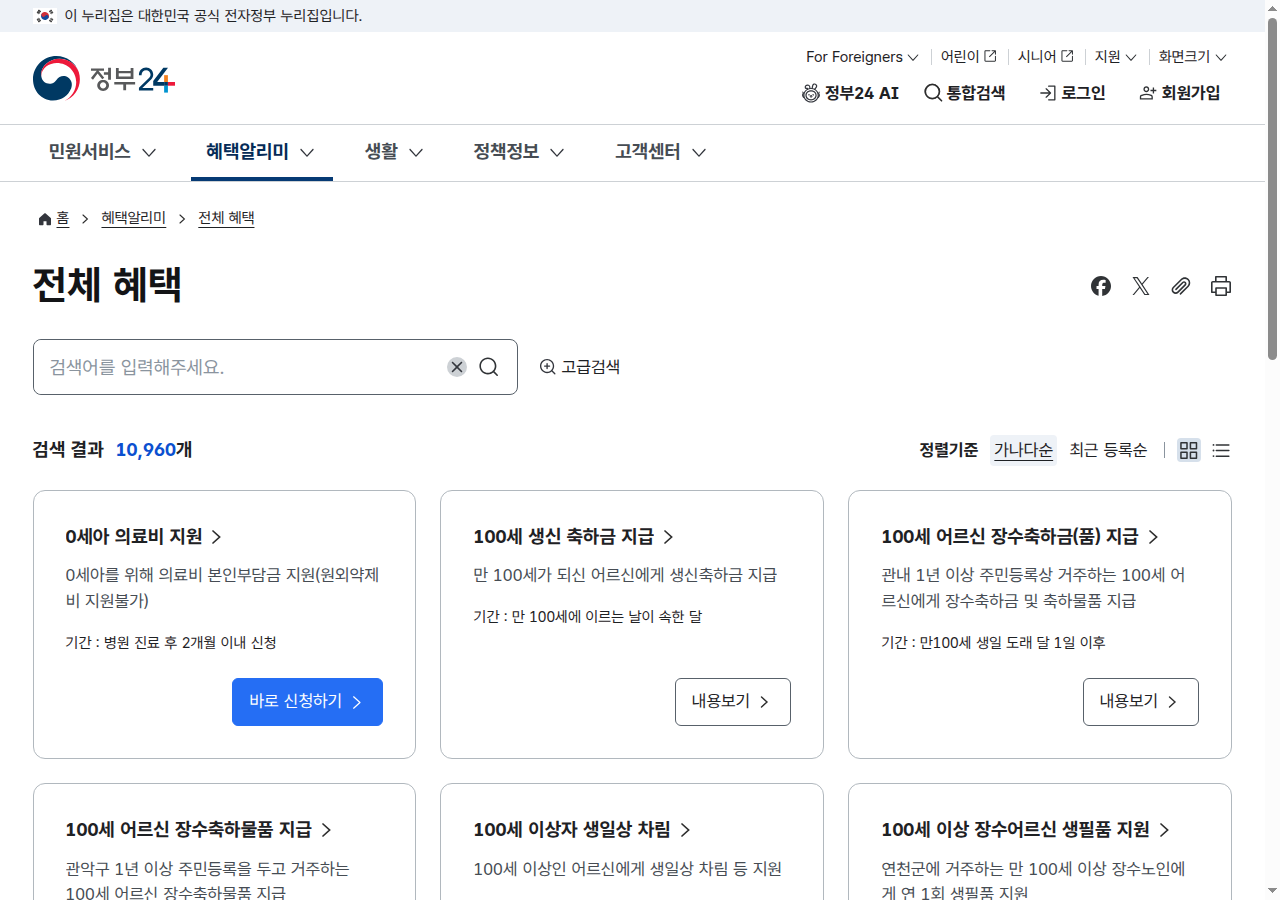
Task: Click the home icon in breadcrumb
Action: [x=44, y=219]
